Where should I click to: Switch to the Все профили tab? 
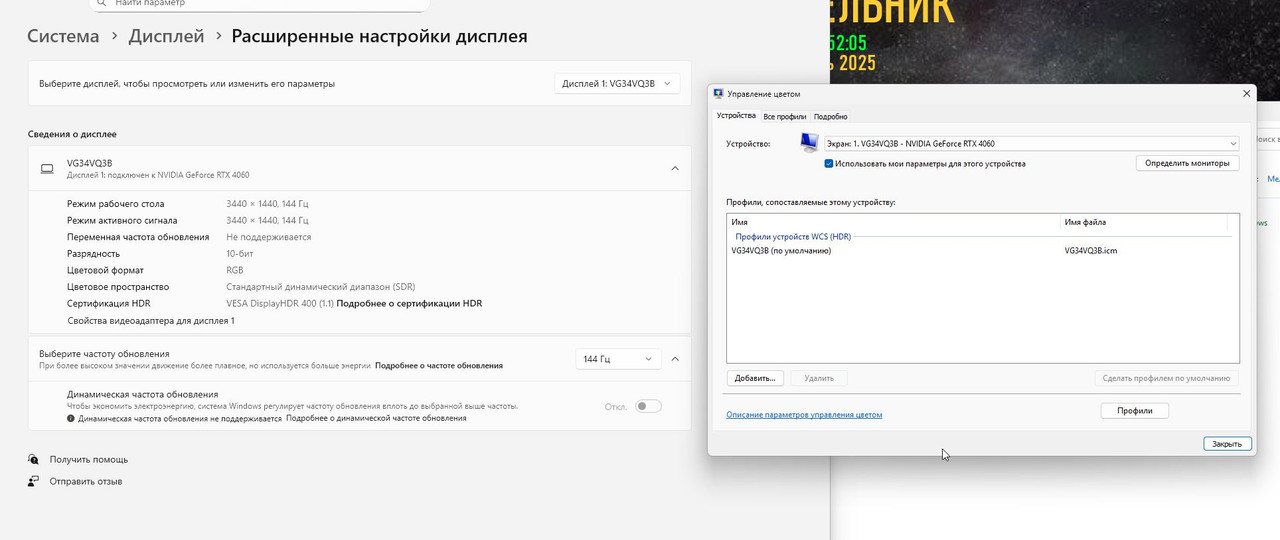[x=785, y=117]
